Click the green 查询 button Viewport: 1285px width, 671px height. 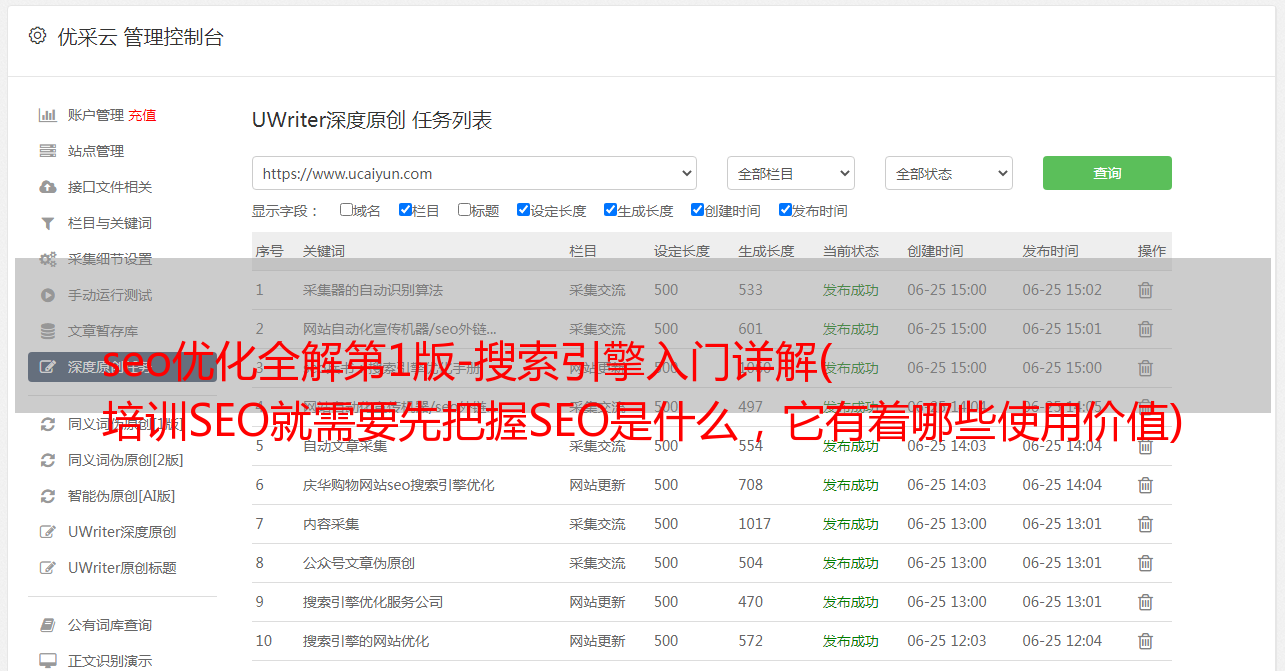1107,173
